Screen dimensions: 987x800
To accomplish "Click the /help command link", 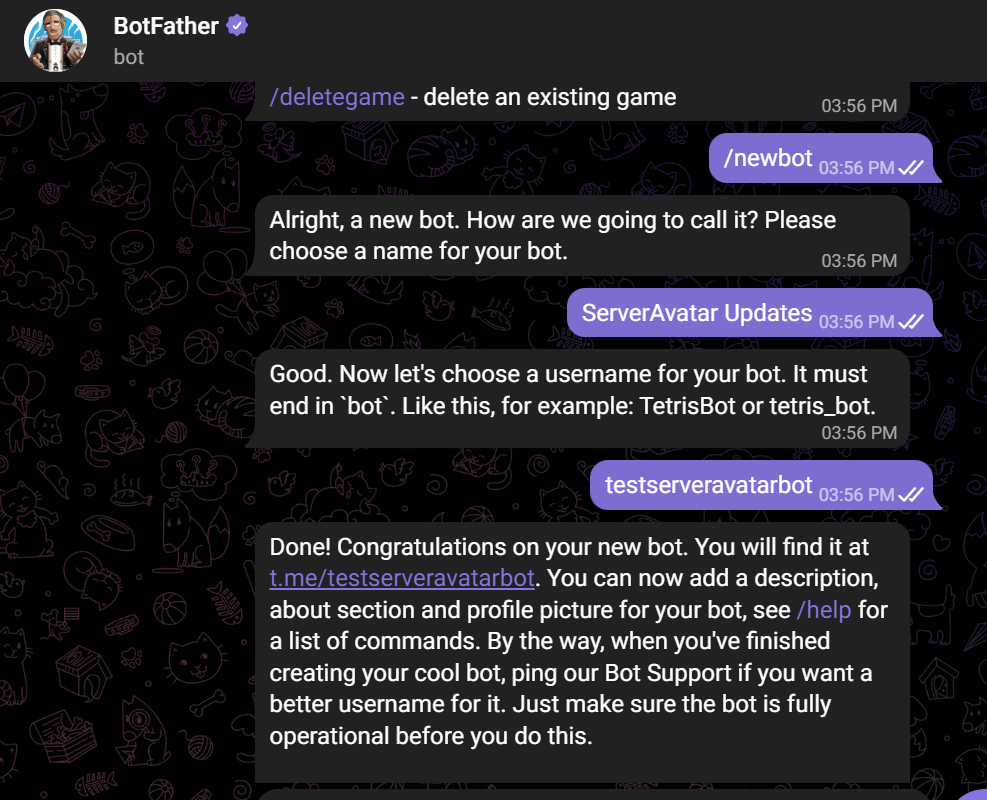I will [824, 609].
